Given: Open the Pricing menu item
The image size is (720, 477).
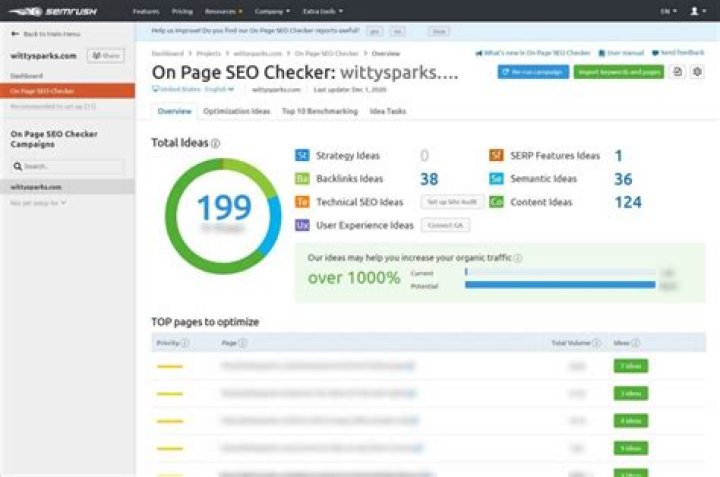Looking at the screenshot, I should pos(182,11).
